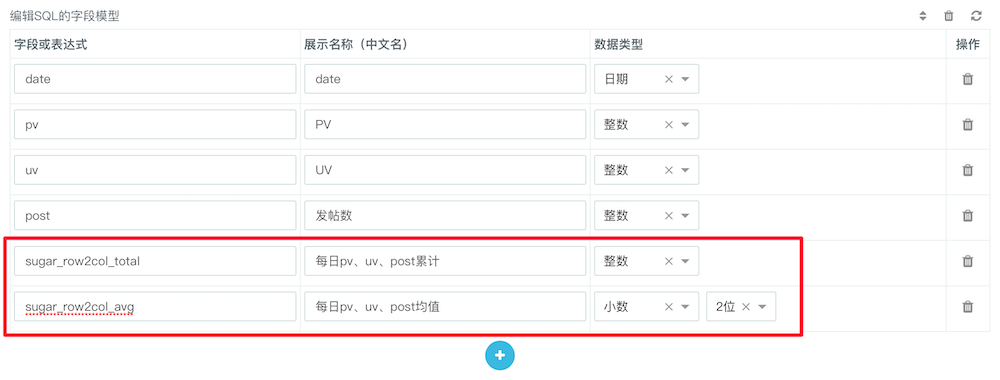Open the 2位 decimal places dropdown
Screen dimensions: 1000x380
click(762, 307)
